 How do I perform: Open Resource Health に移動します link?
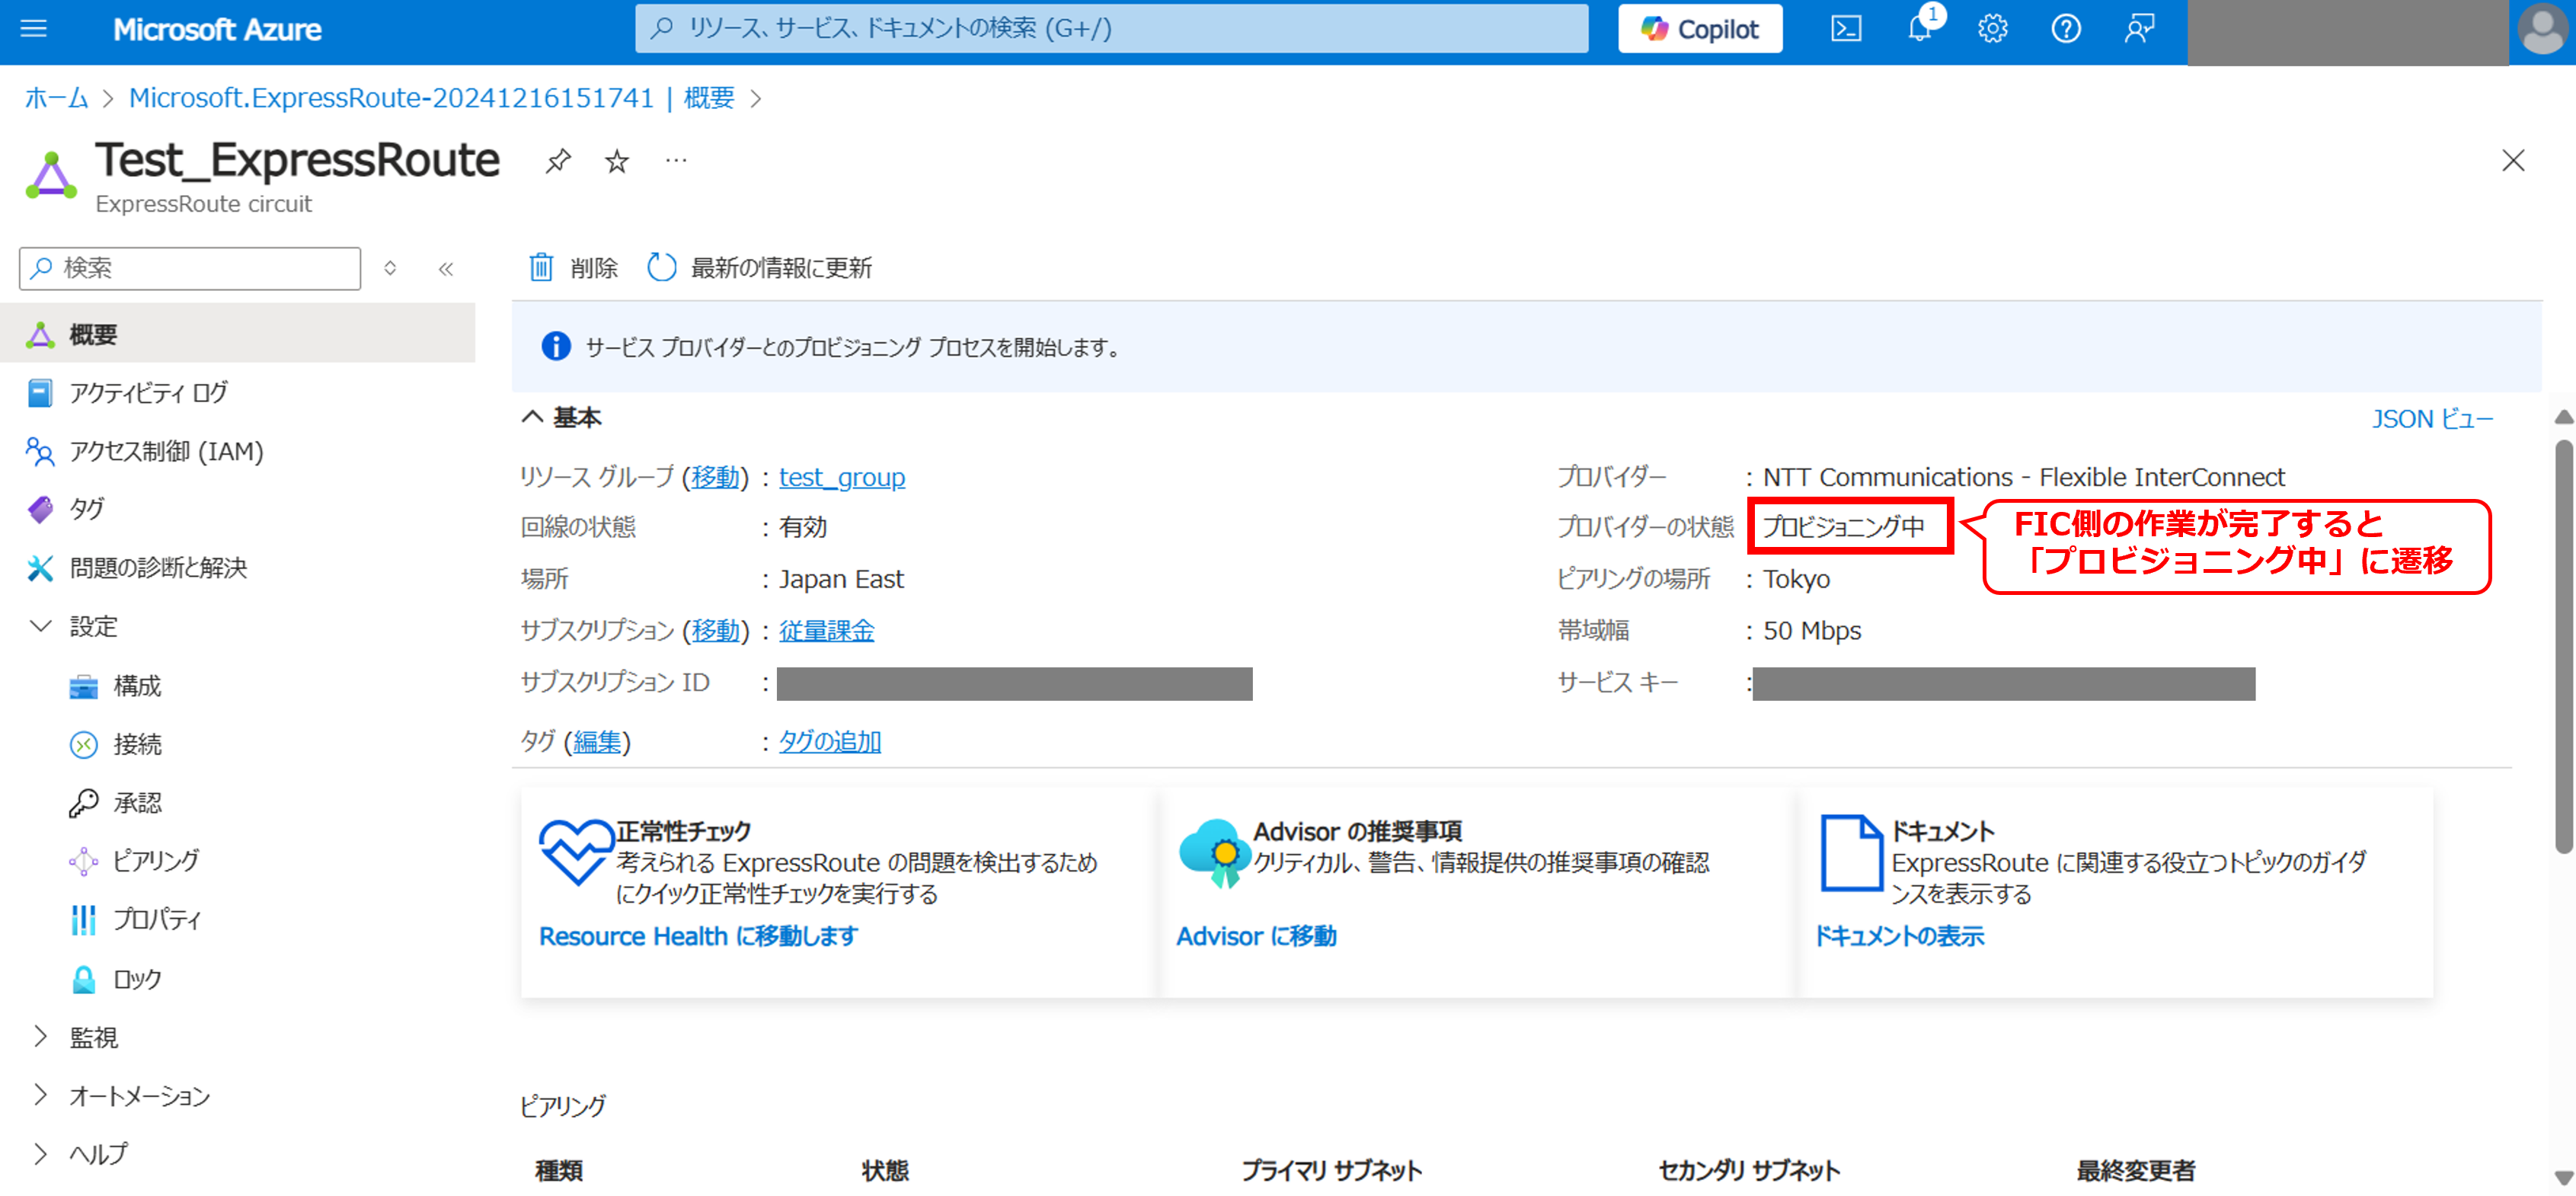tap(698, 936)
